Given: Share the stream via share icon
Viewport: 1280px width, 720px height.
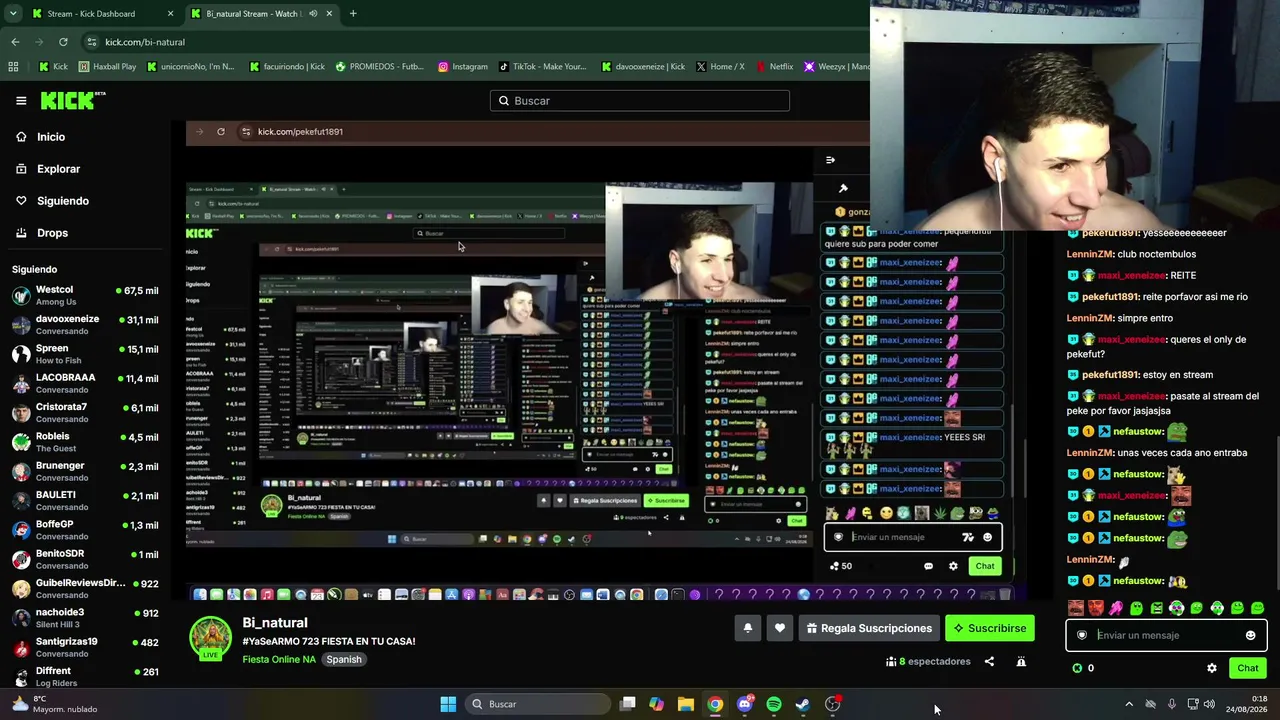Looking at the screenshot, I should (989, 661).
